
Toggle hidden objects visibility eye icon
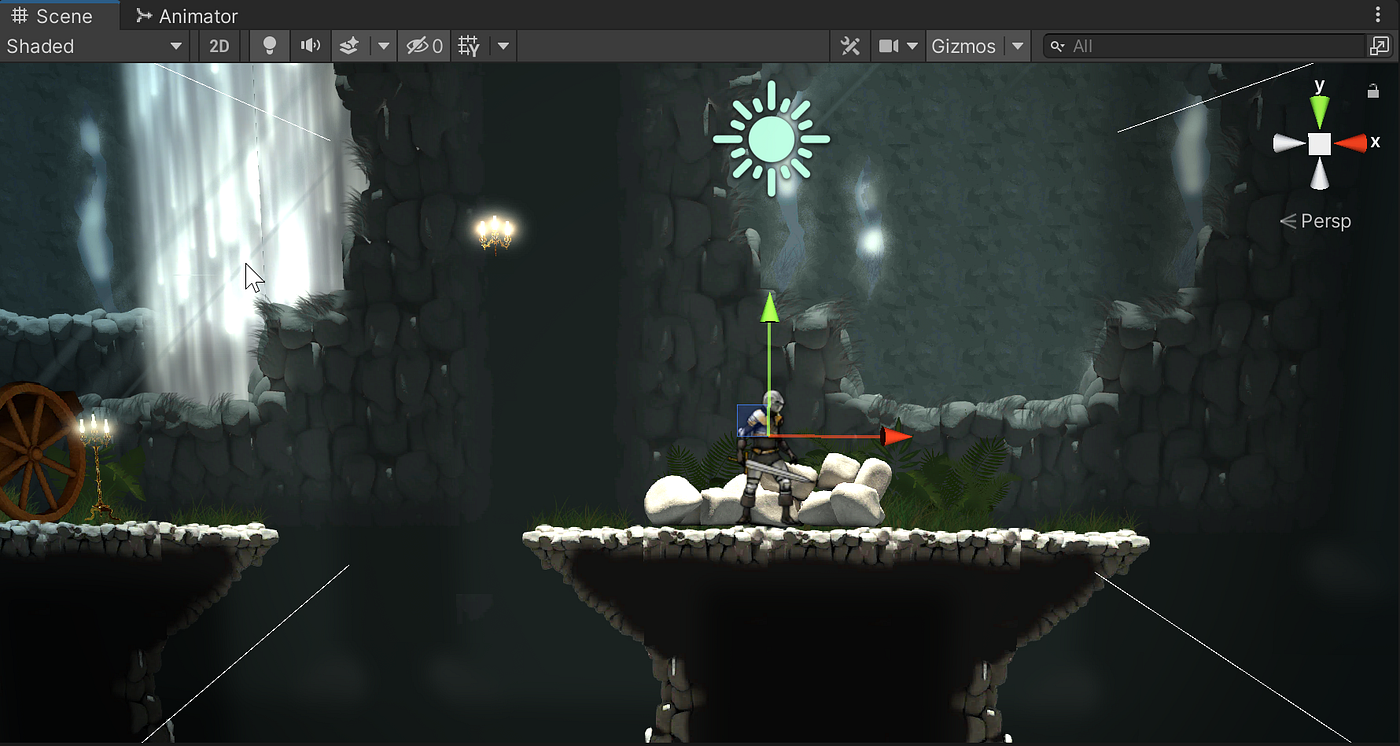(424, 46)
